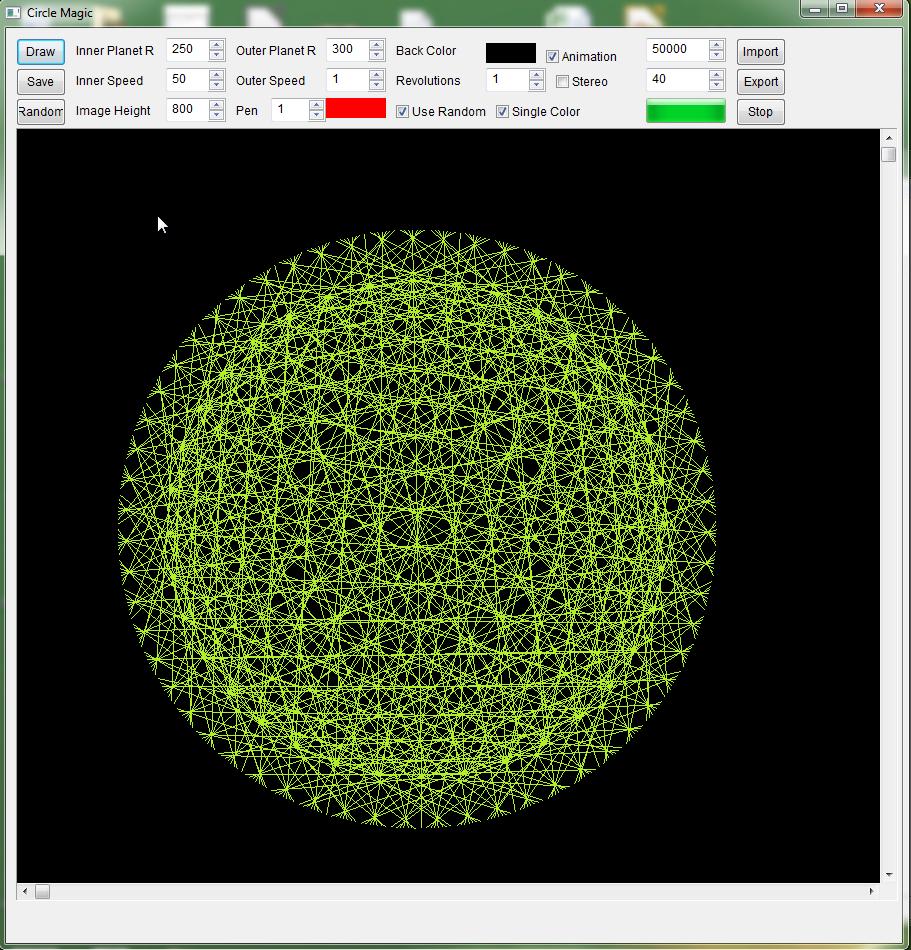Screen dimensions: 911x950
Task: Click the Draw button
Action: pos(40,52)
